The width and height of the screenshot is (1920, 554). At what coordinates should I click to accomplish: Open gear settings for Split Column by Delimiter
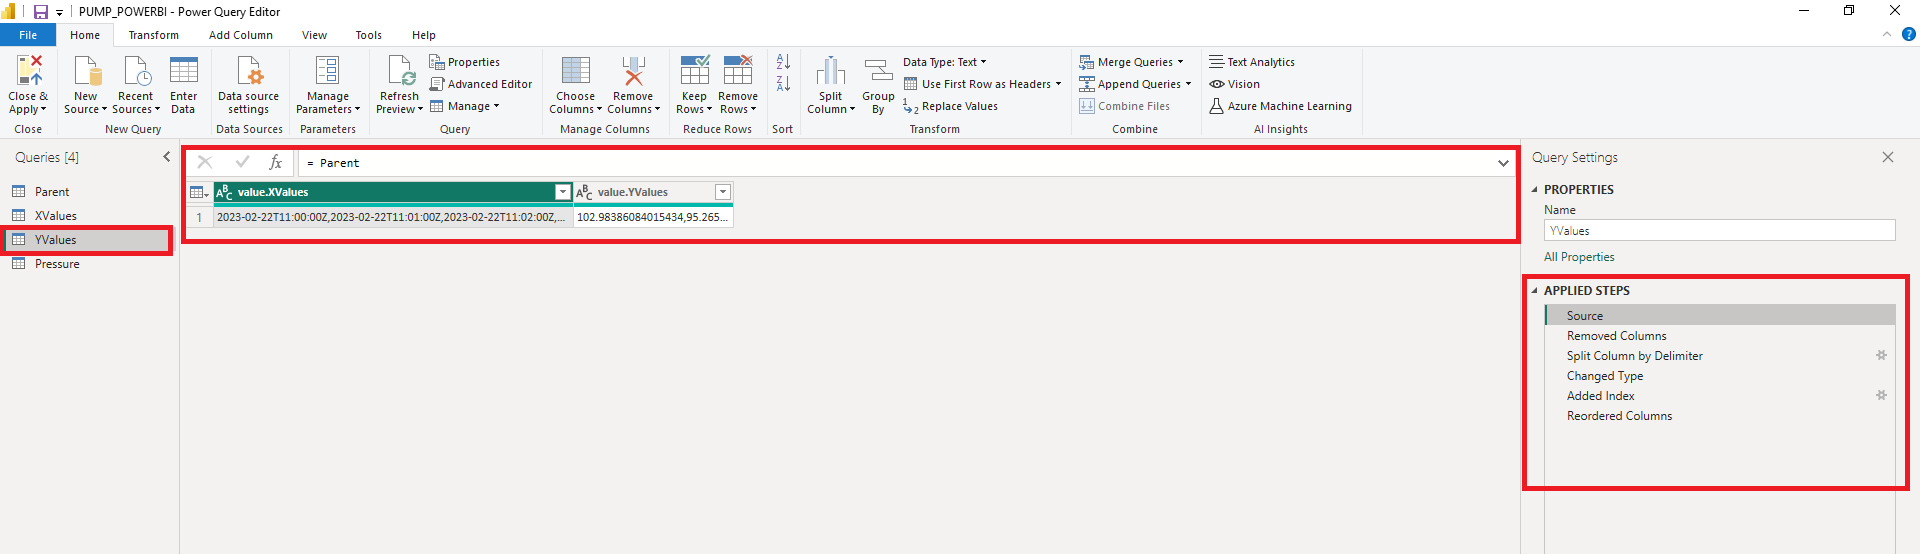click(x=1881, y=355)
